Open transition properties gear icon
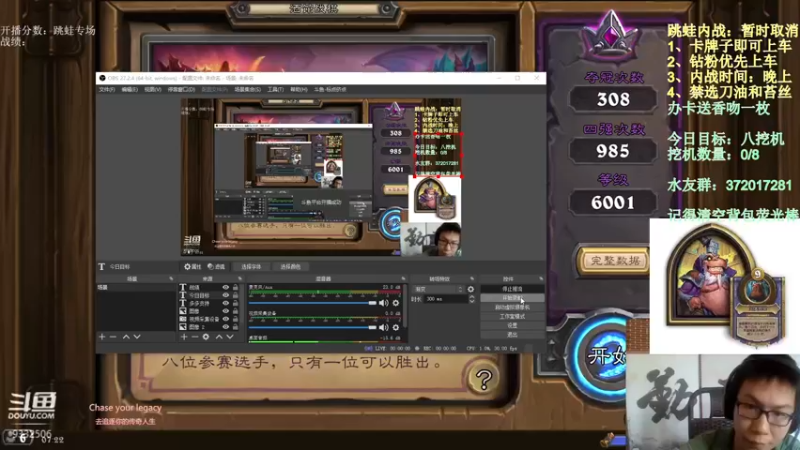The width and height of the screenshot is (800, 450). [470, 289]
